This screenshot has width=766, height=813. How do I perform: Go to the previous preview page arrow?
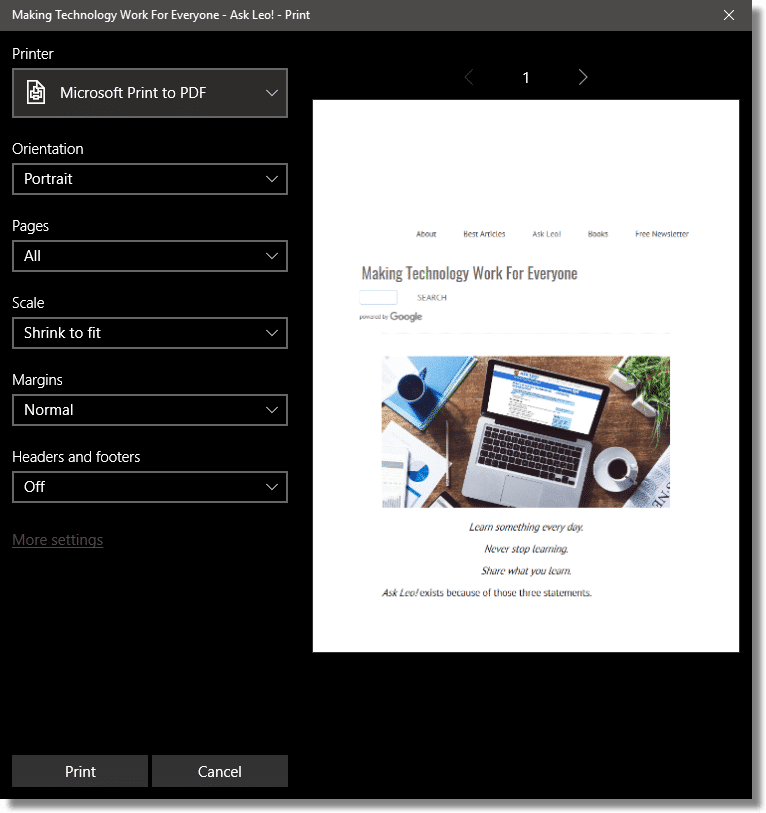[x=469, y=77]
